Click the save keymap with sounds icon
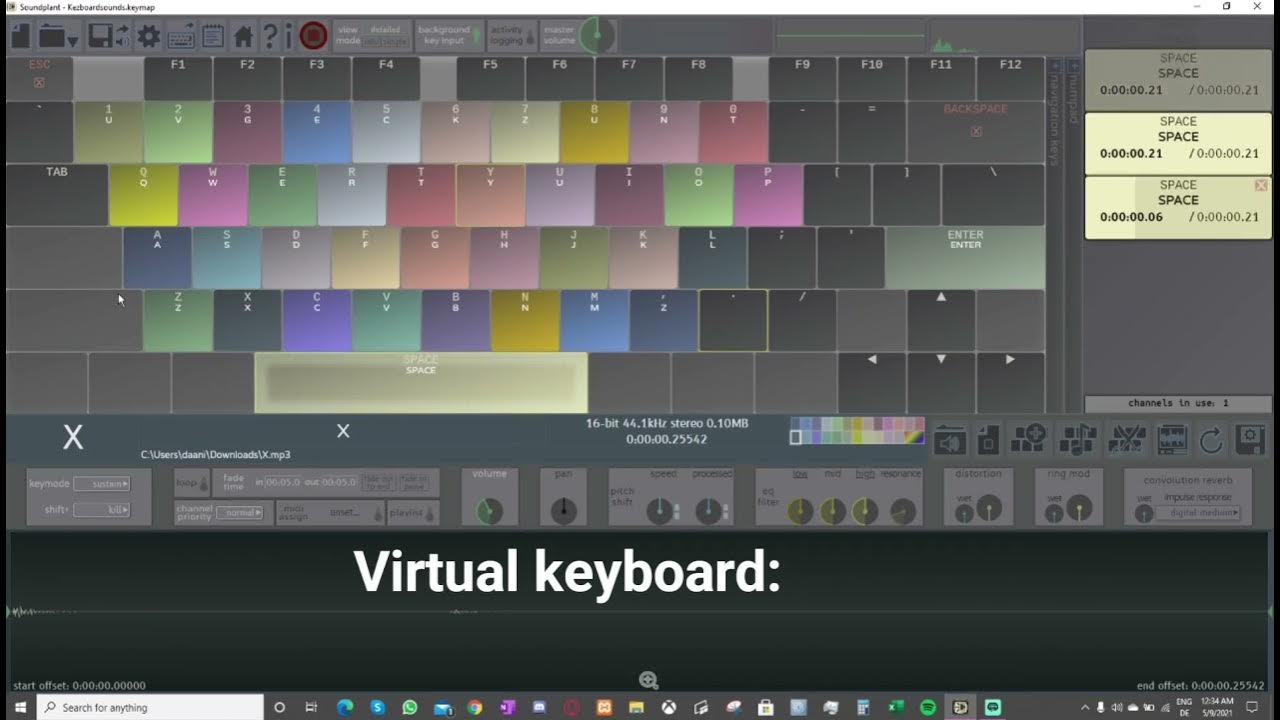1280x720 pixels. pyautogui.click(x=122, y=37)
